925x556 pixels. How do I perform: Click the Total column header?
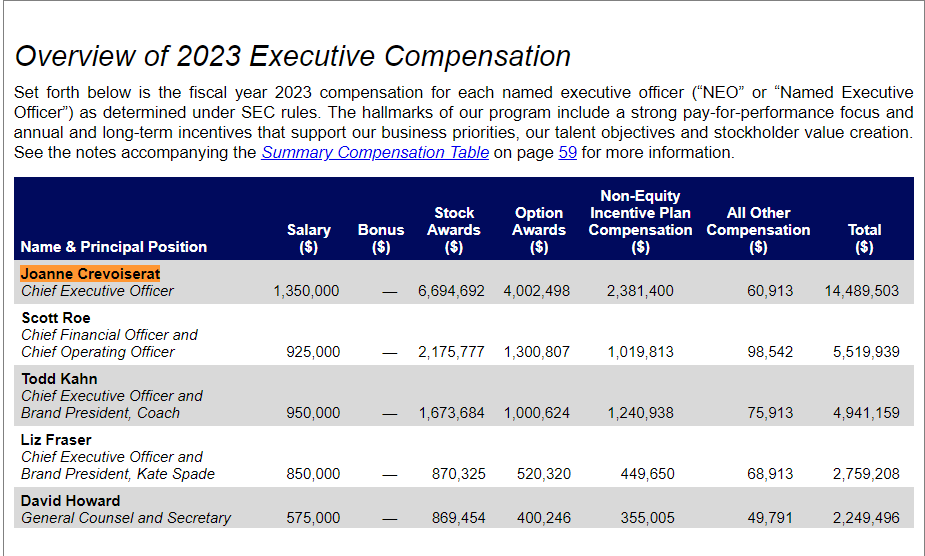point(864,238)
